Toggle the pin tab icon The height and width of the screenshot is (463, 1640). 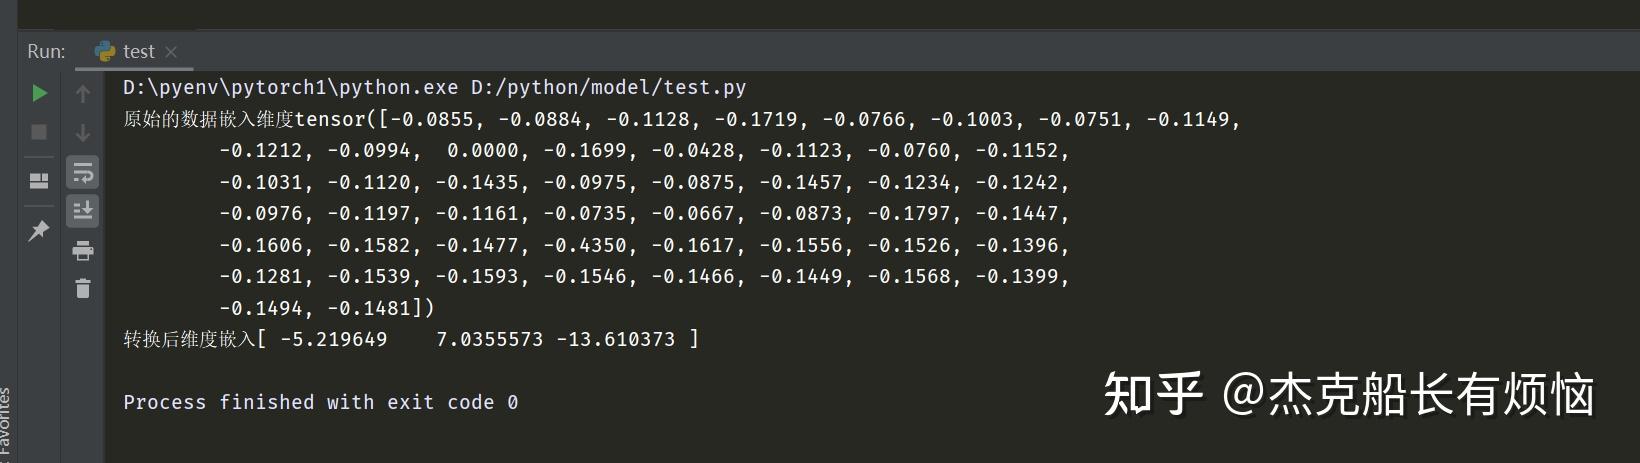click(x=39, y=231)
